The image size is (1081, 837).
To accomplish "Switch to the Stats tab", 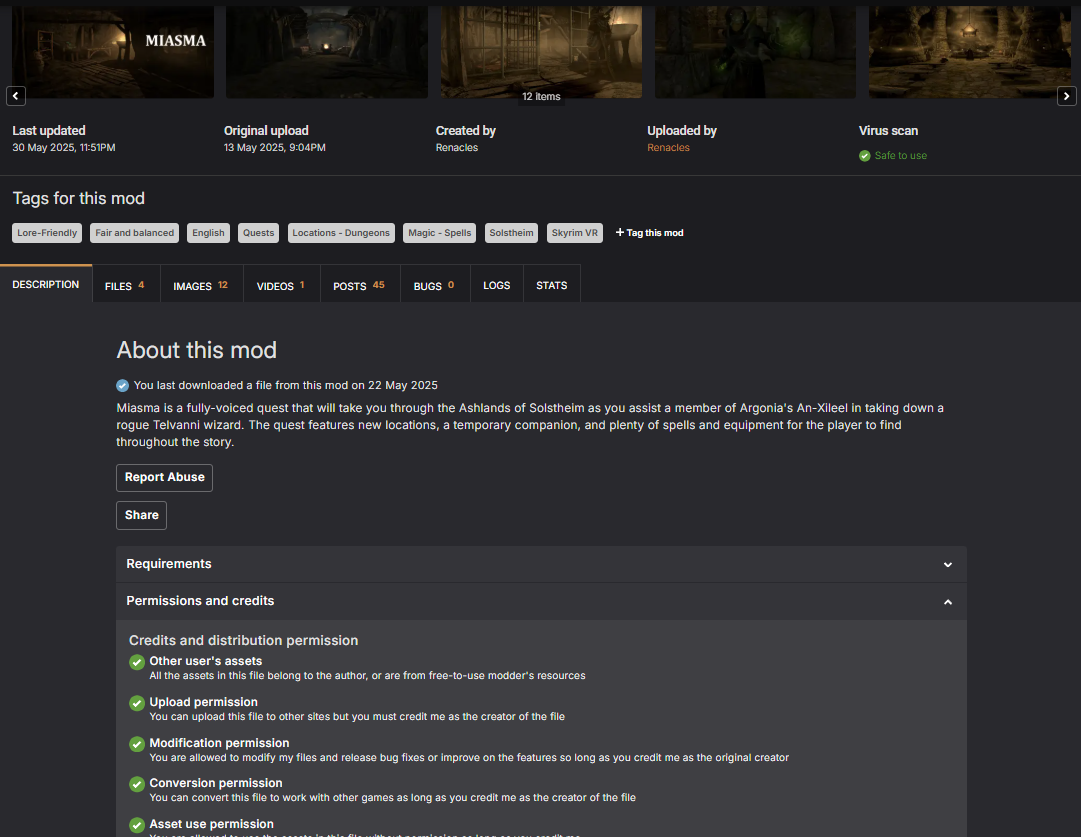I will [x=552, y=285].
